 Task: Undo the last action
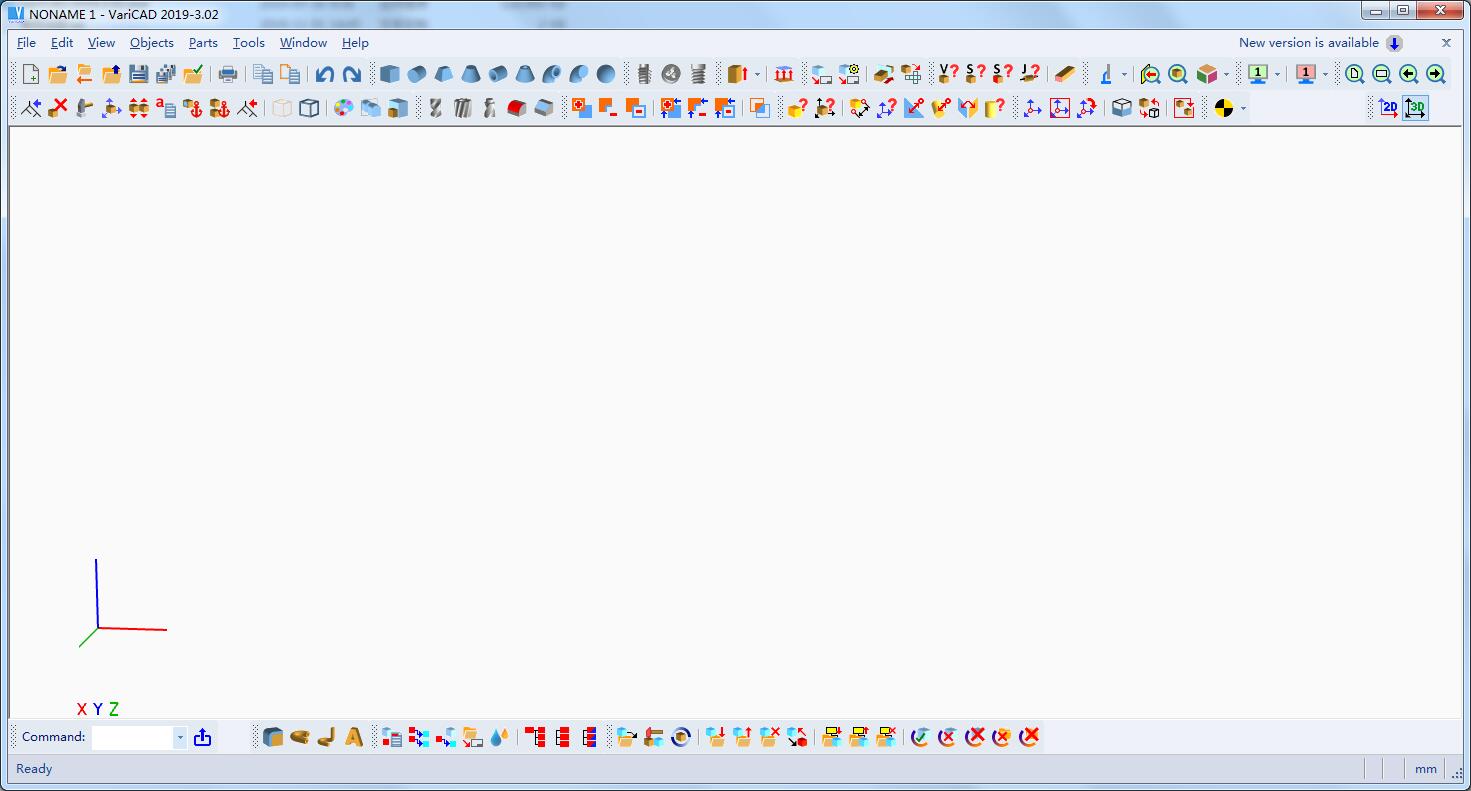coord(325,74)
